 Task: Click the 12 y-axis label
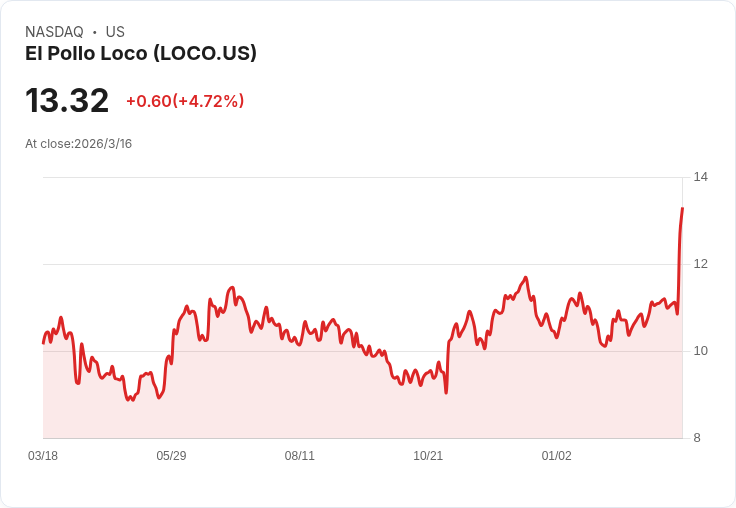click(x=701, y=264)
